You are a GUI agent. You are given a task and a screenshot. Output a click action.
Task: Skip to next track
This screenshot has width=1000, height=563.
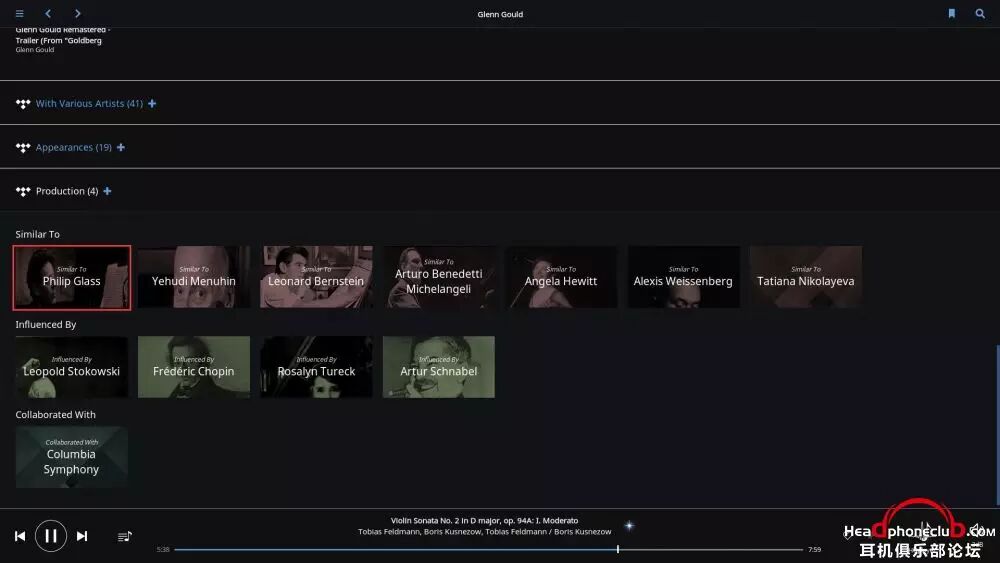(82, 536)
